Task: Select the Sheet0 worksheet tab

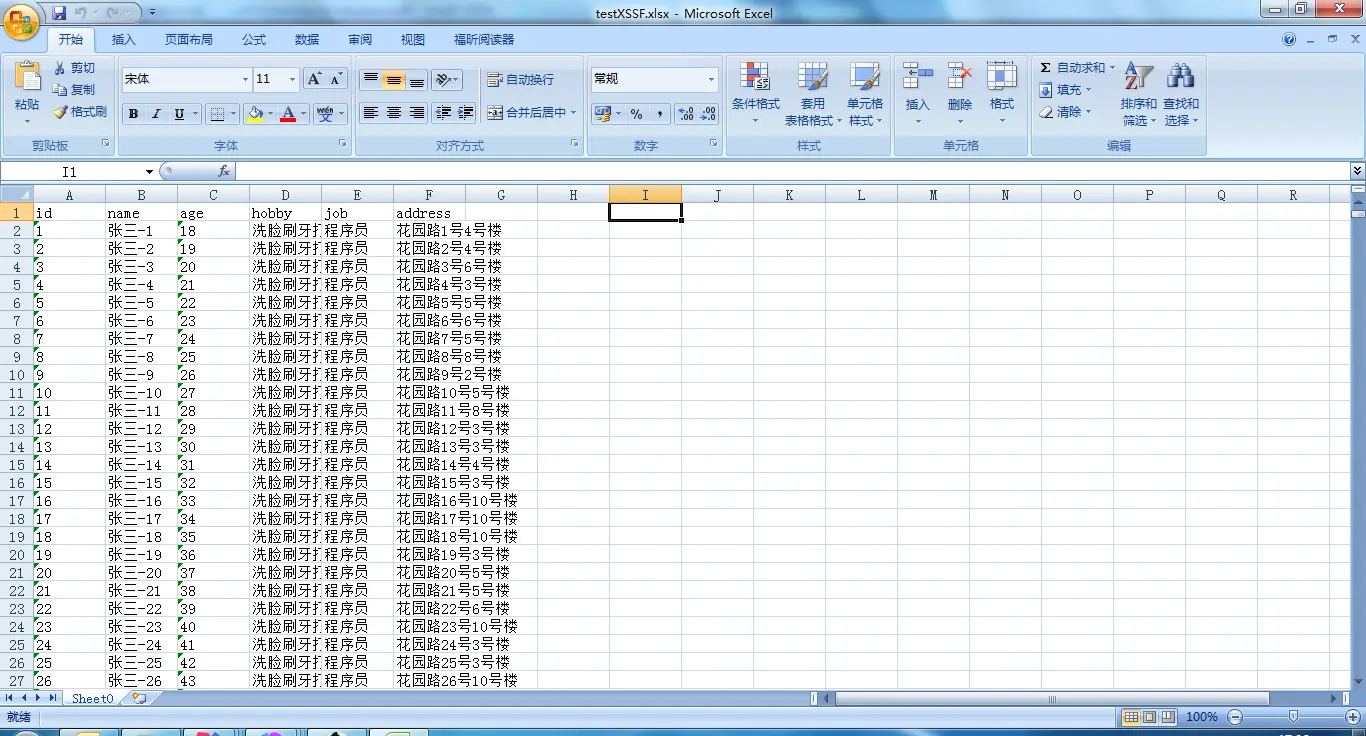Action: coord(93,698)
